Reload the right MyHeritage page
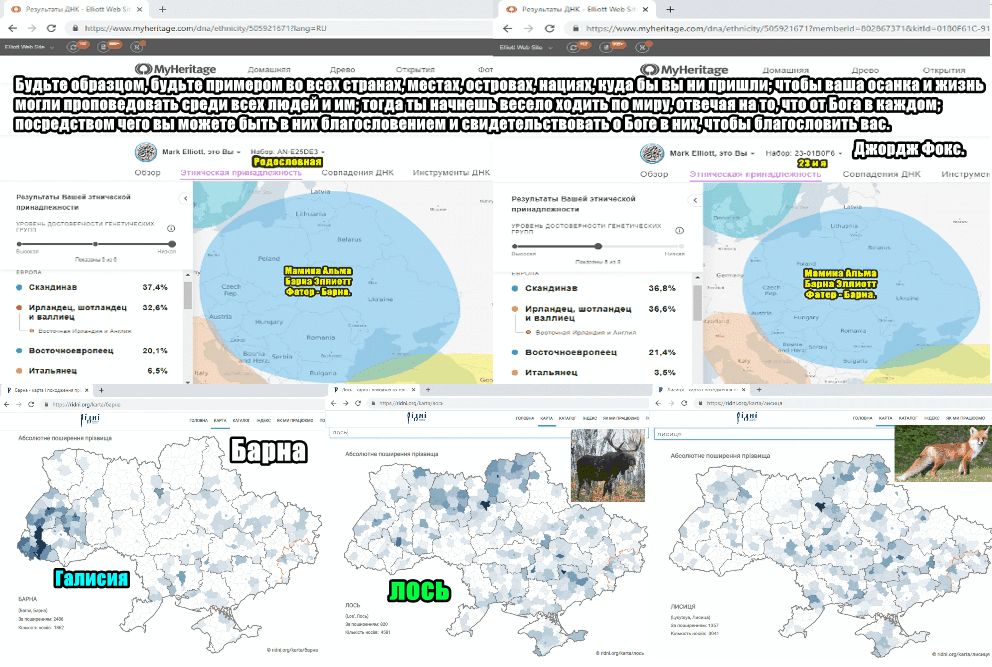Image resolution: width=992 pixels, height=667 pixels. point(549,28)
